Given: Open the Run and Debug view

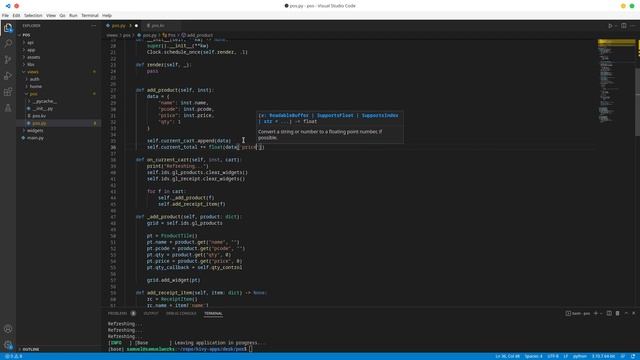Looking at the screenshot, I should pos(8,76).
